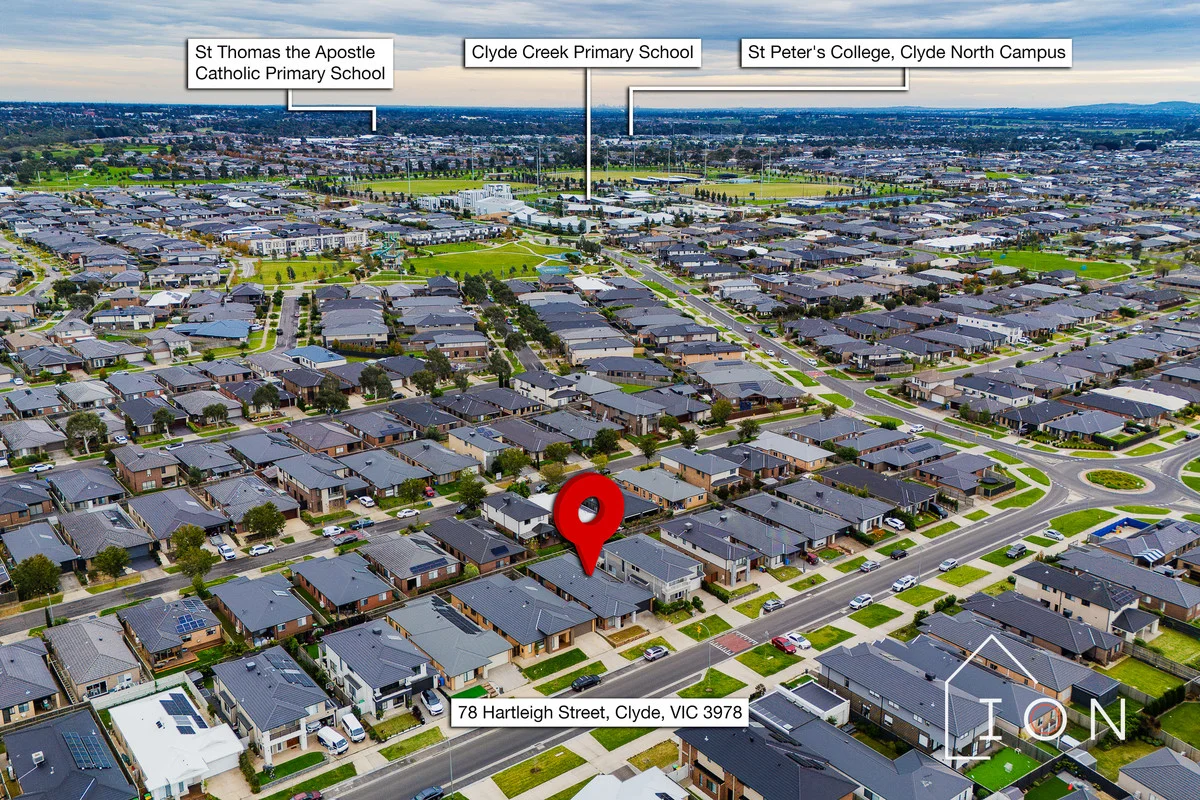Click the end of the St Thomas leader line
Image resolution: width=1200 pixels, height=800 pixels.
[375, 130]
